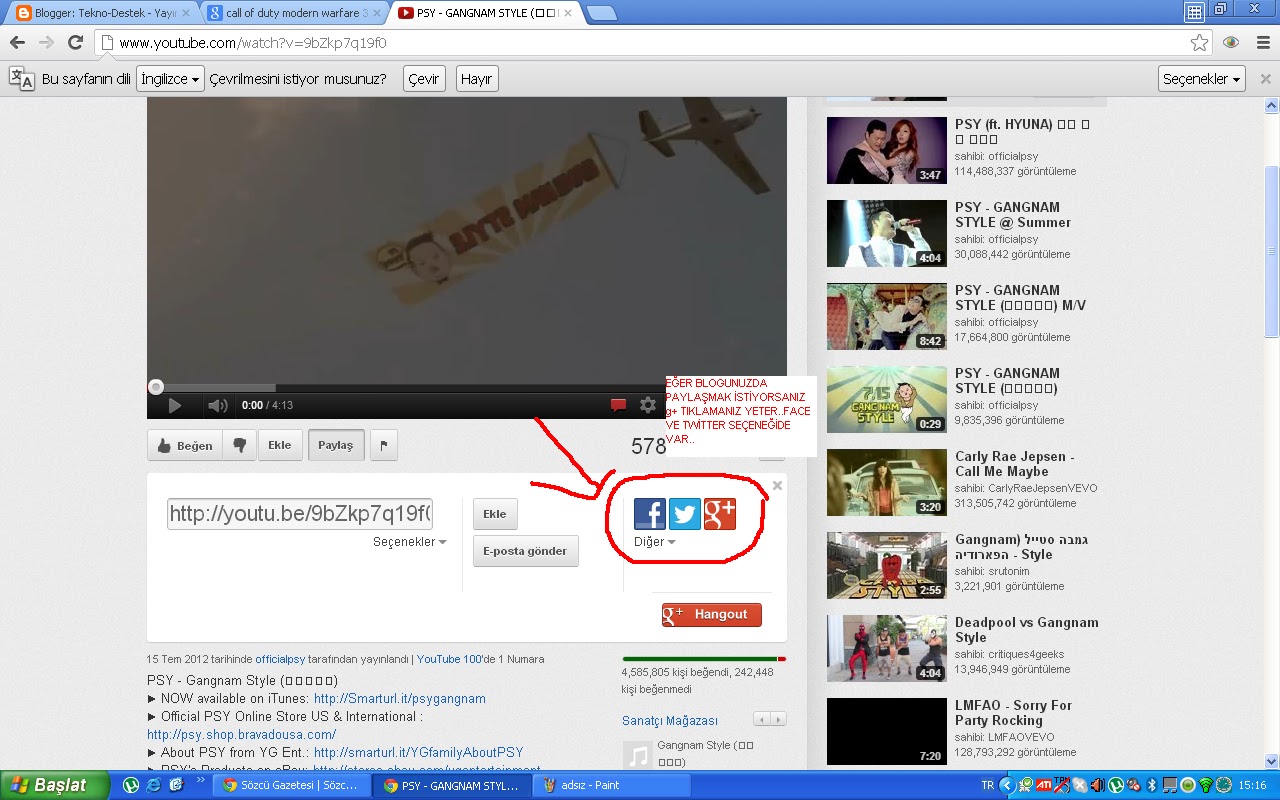Expand Diğer share options

pos(655,542)
